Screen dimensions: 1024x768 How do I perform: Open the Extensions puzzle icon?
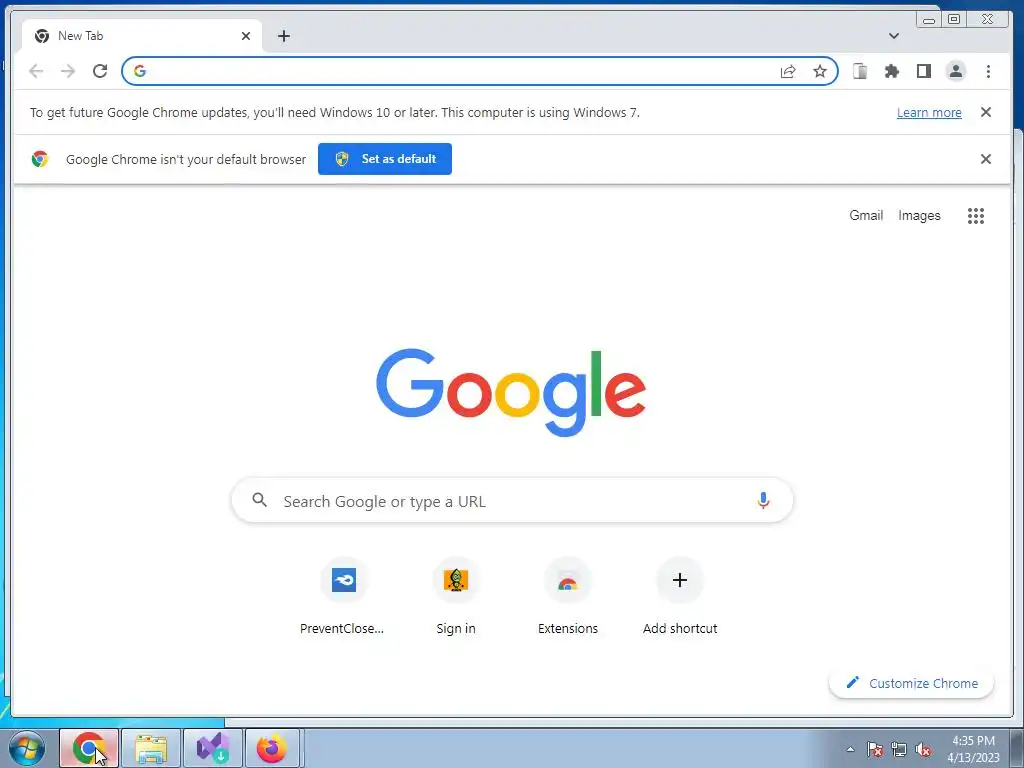892,71
